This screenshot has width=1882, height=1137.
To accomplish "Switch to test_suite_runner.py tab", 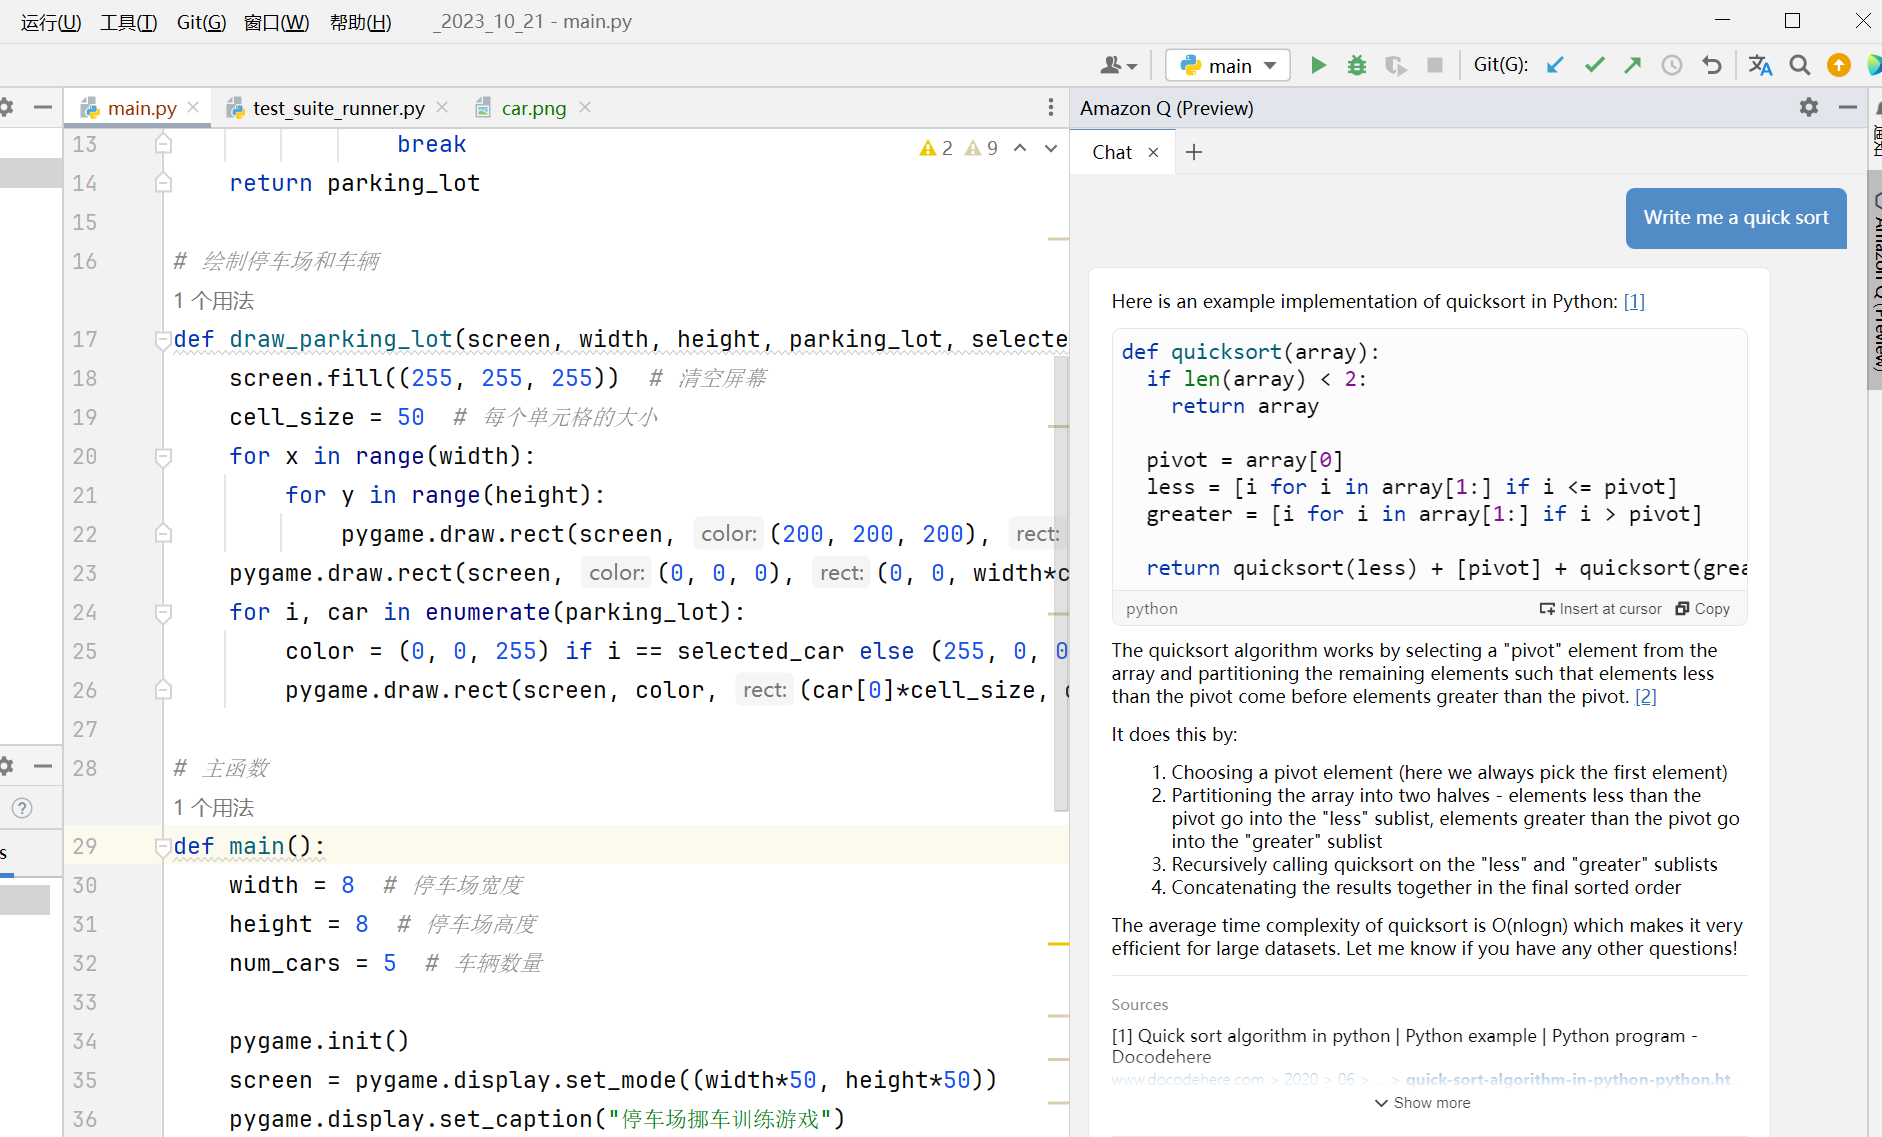I will click(338, 108).
